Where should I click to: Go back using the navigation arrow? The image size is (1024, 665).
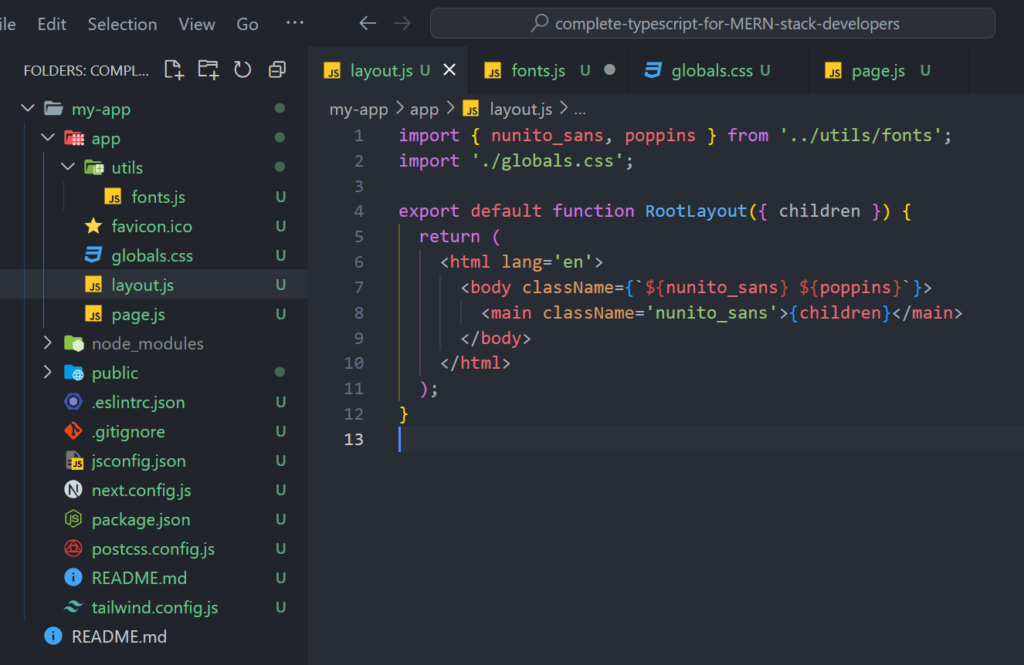(x=367, y=23)
